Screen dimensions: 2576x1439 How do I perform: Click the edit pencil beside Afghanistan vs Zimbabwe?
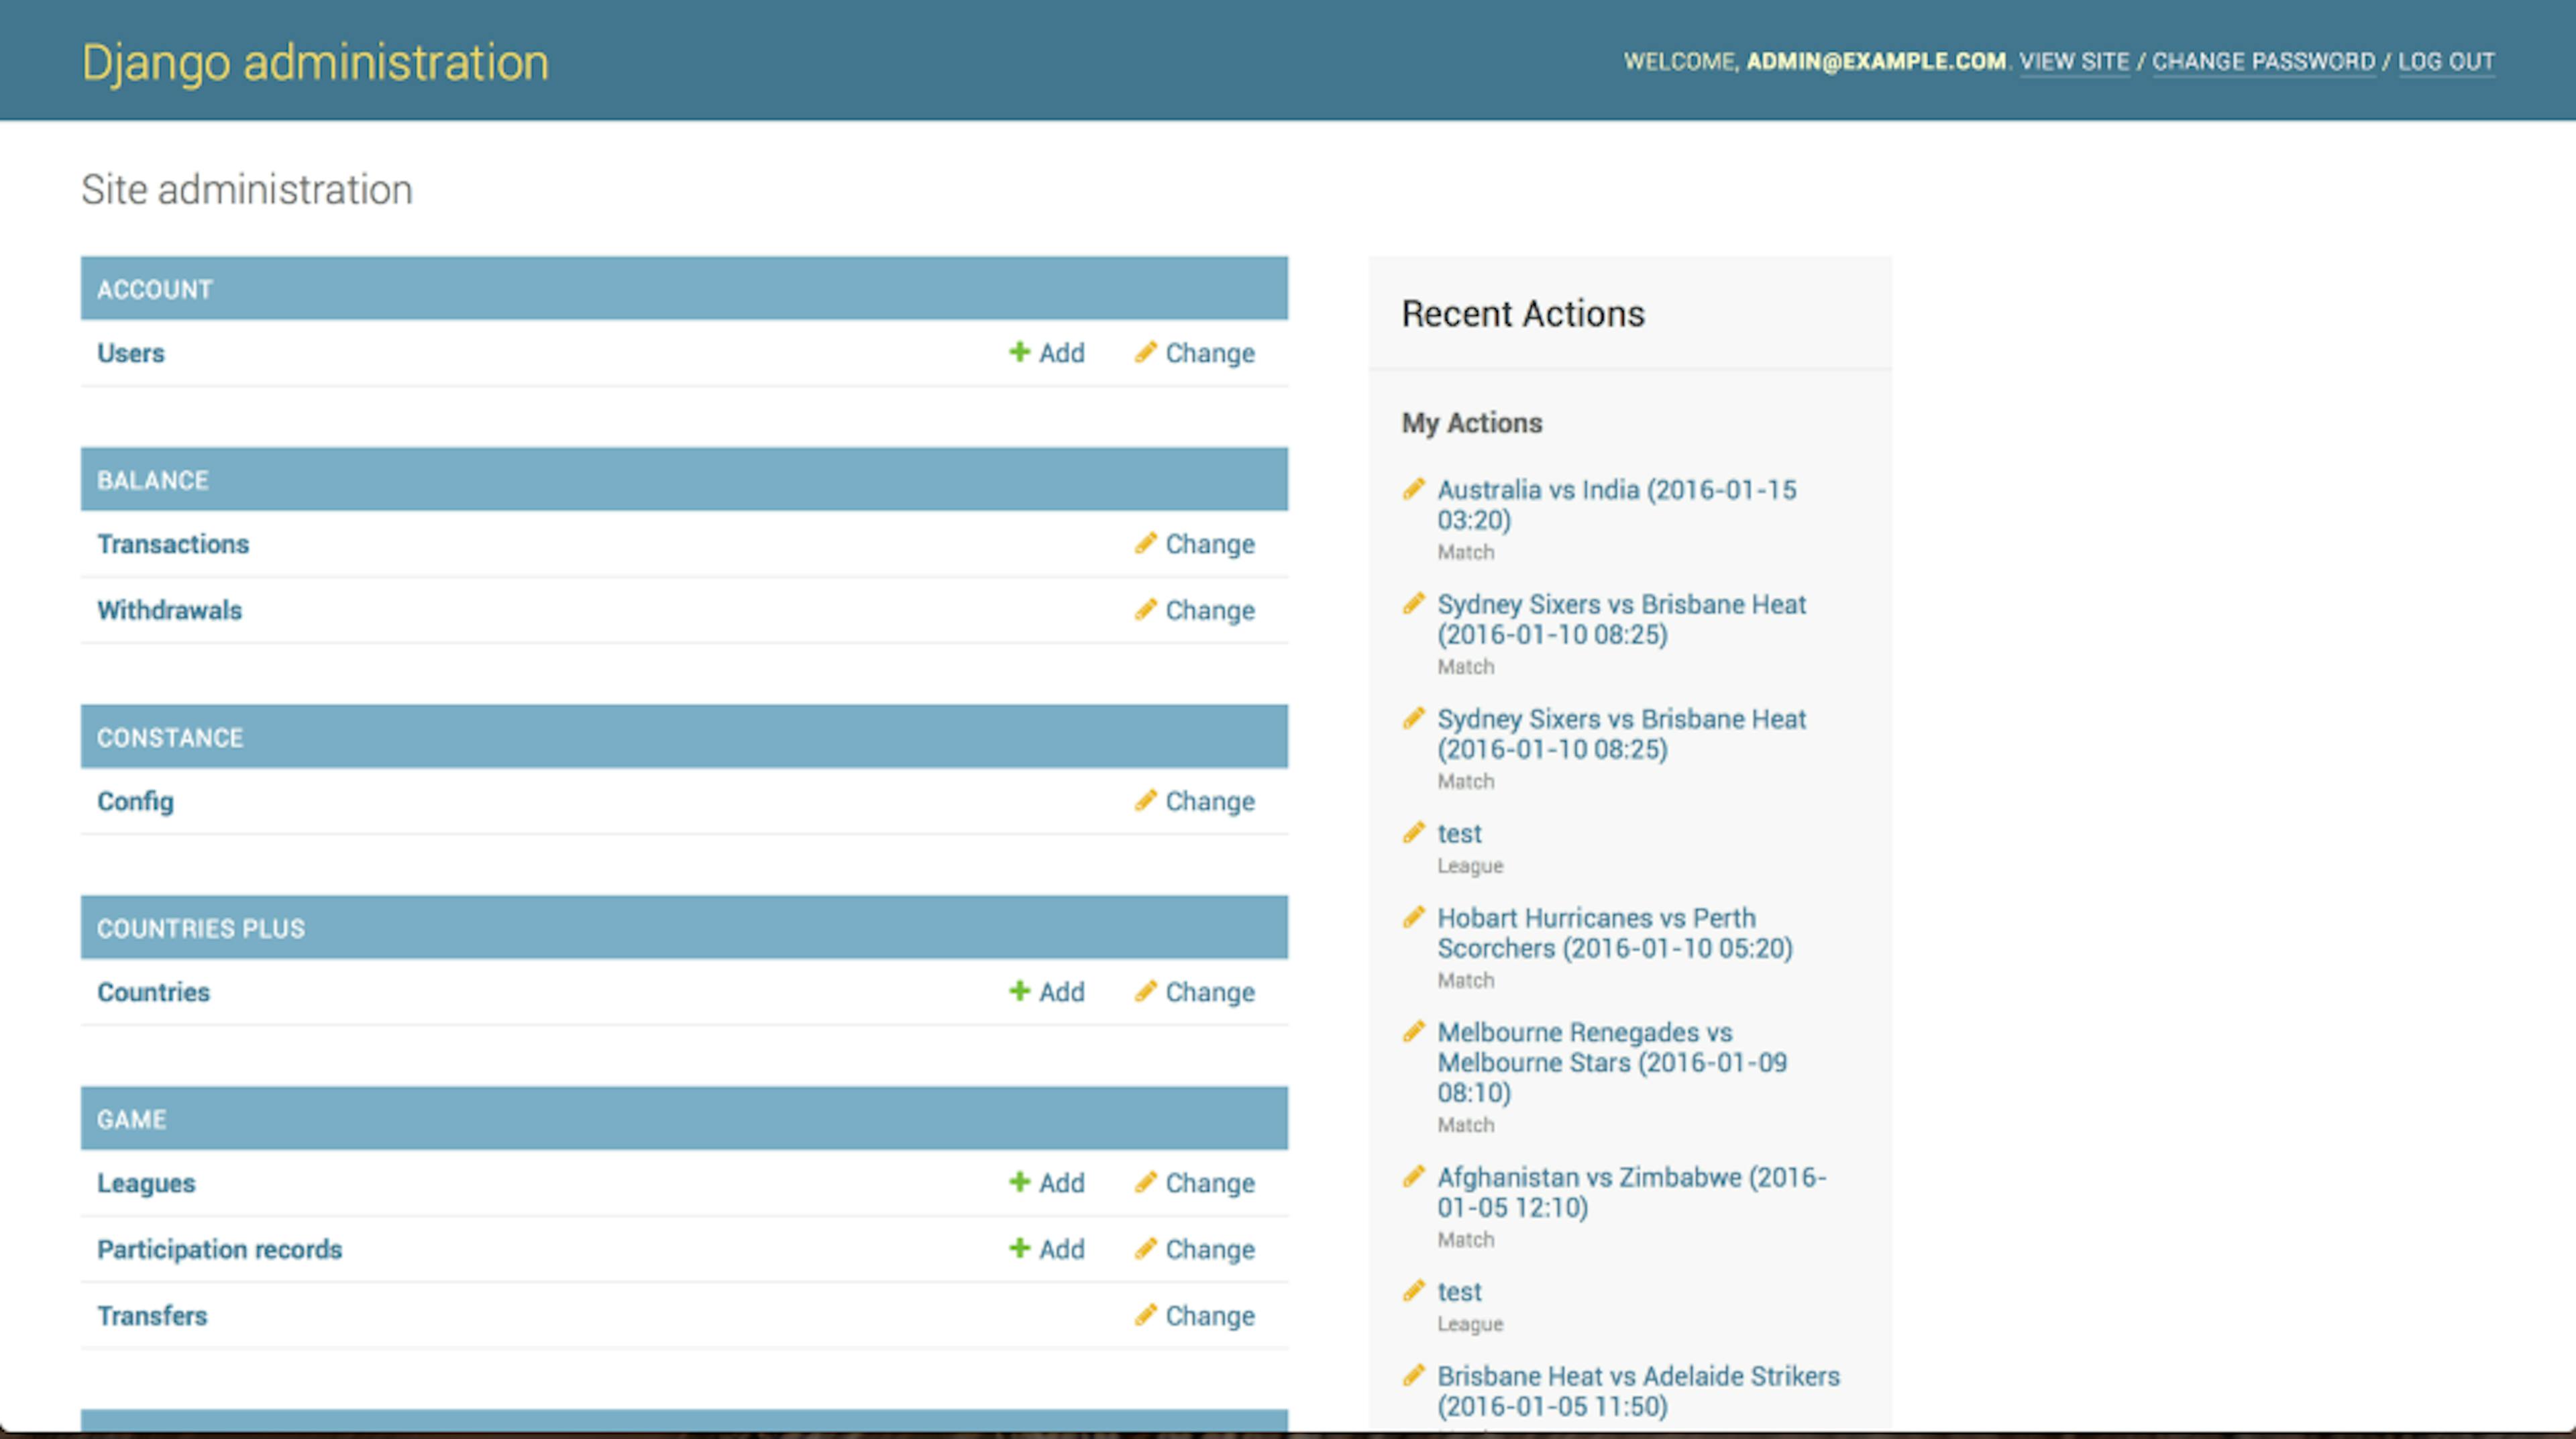point(1415,1176)
